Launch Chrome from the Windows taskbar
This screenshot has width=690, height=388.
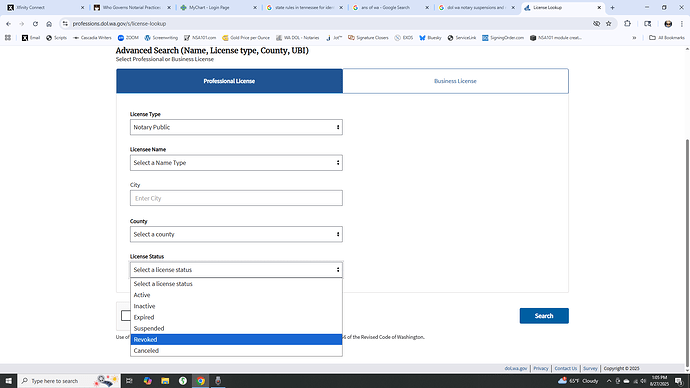[x=200, y=381]
